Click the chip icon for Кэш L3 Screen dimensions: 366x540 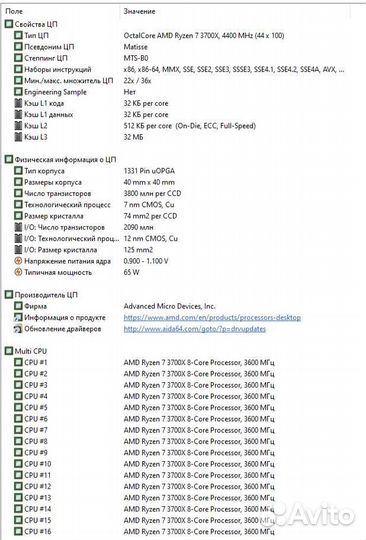coord(18,137)
